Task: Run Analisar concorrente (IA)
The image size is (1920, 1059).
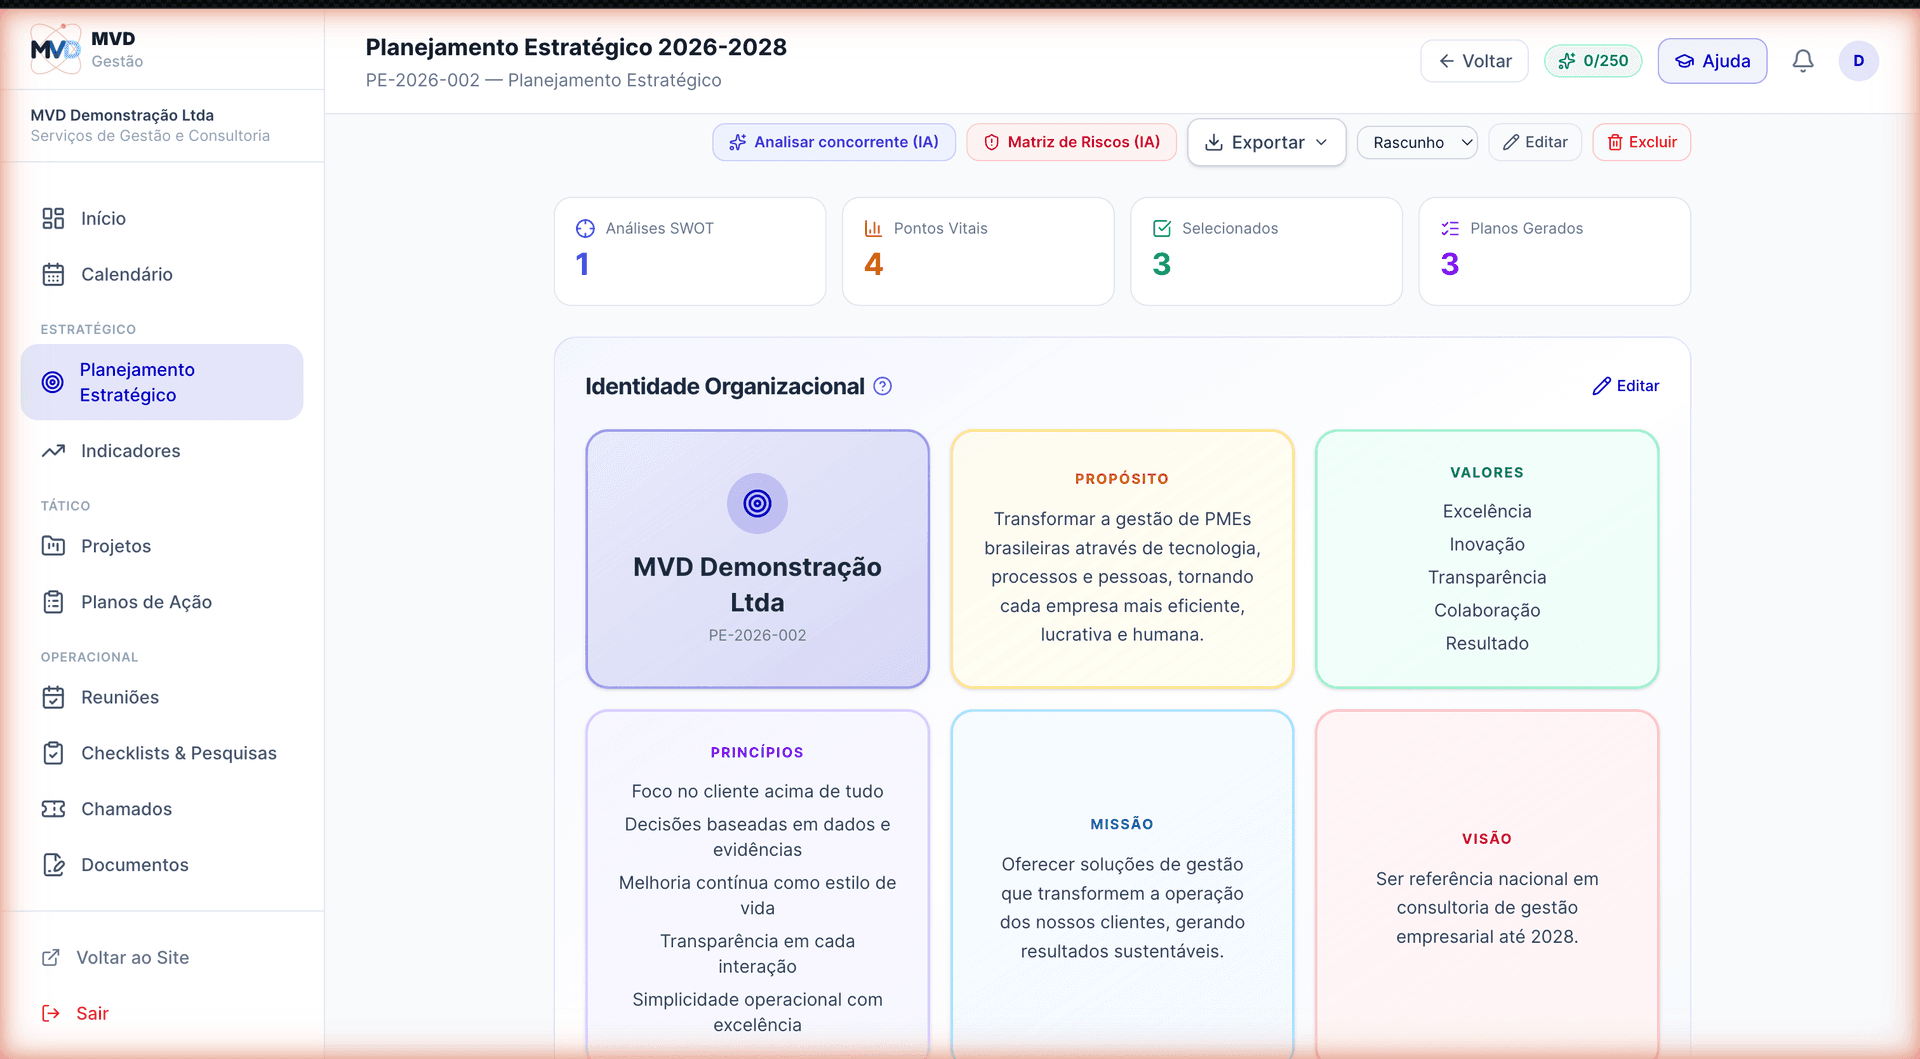Action: pos(834,142)
